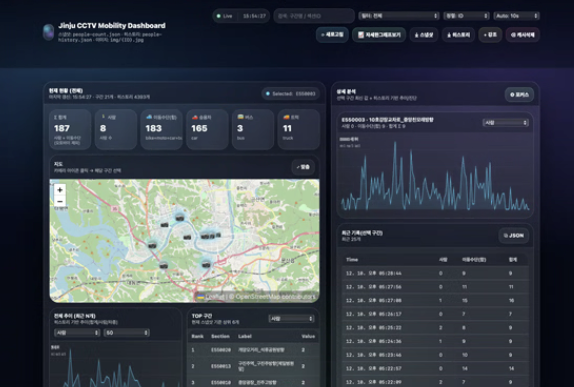Select the Rank 1 row in TOP sections table
This screenshot has height=387, width=574.
pos(253,350)
